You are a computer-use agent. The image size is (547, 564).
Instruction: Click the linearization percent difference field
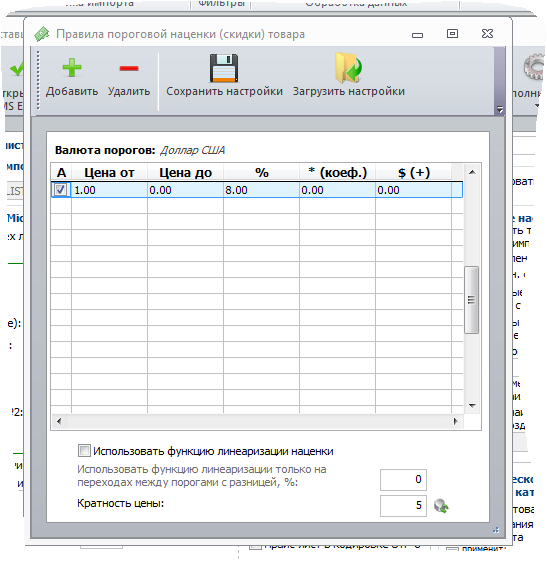pyautogui.click(x=403, y=479)
